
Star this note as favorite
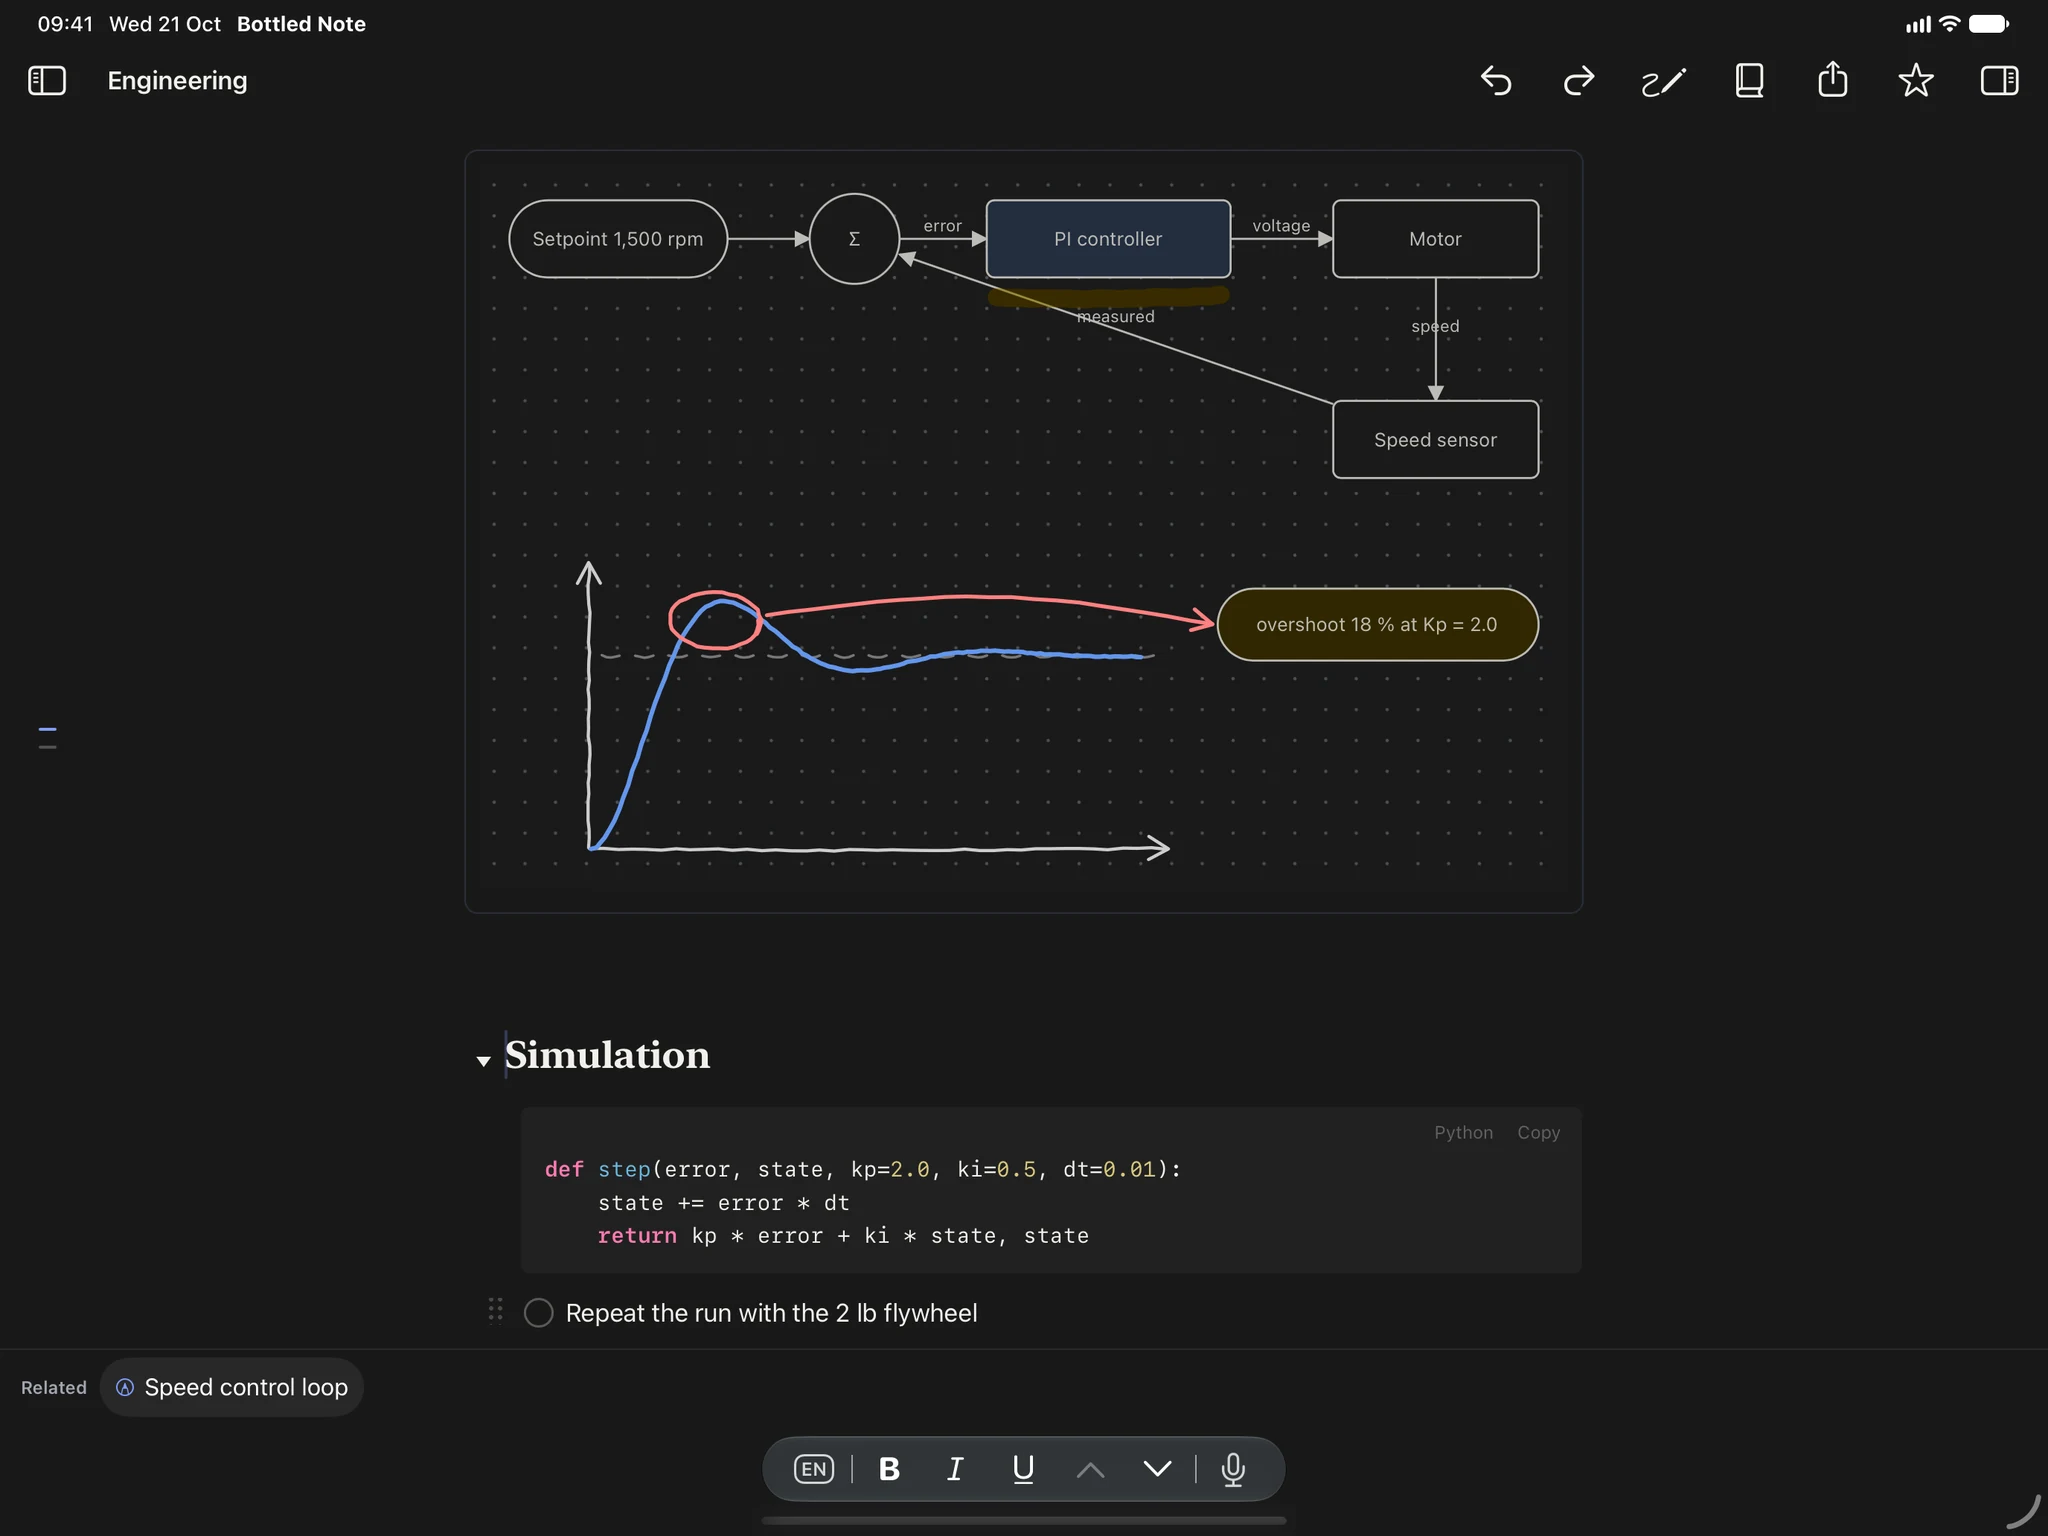(1915, 80)
